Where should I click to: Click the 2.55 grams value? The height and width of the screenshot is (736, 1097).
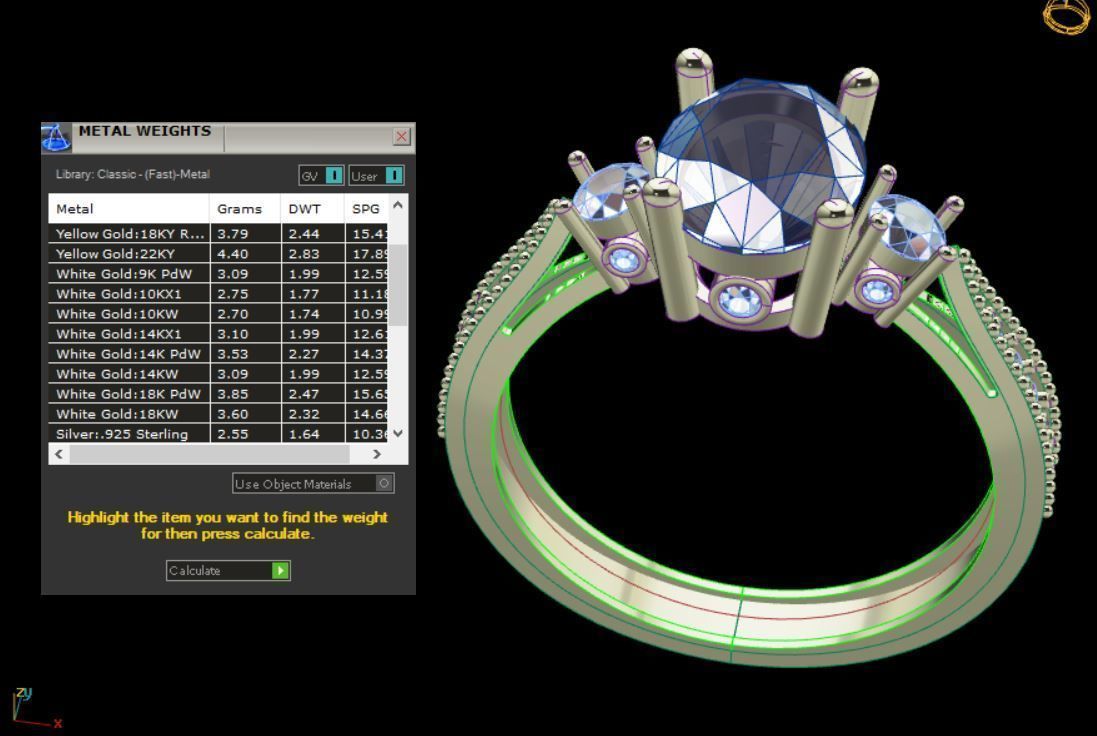[232, 434]
